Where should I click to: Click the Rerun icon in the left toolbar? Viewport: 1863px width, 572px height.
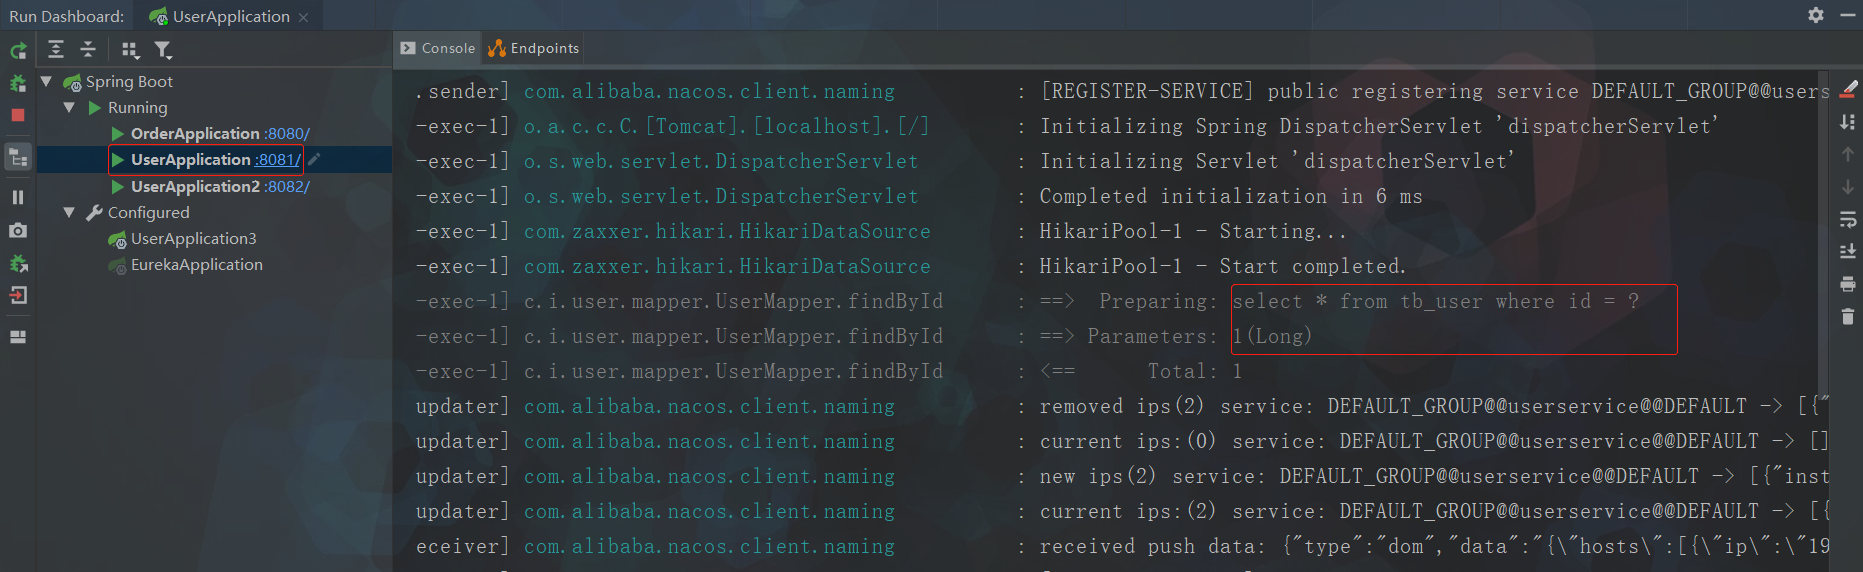pyautogui.click(x=18, y=50)
